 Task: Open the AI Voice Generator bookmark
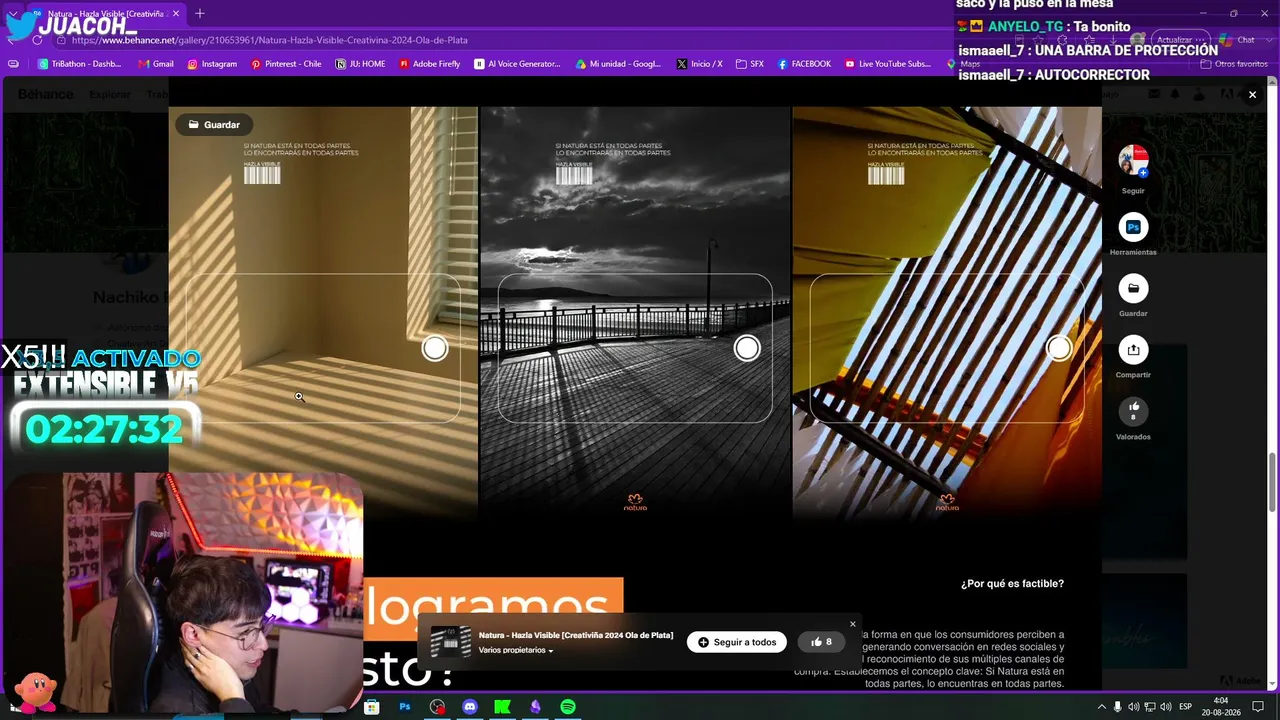point(517,64)
